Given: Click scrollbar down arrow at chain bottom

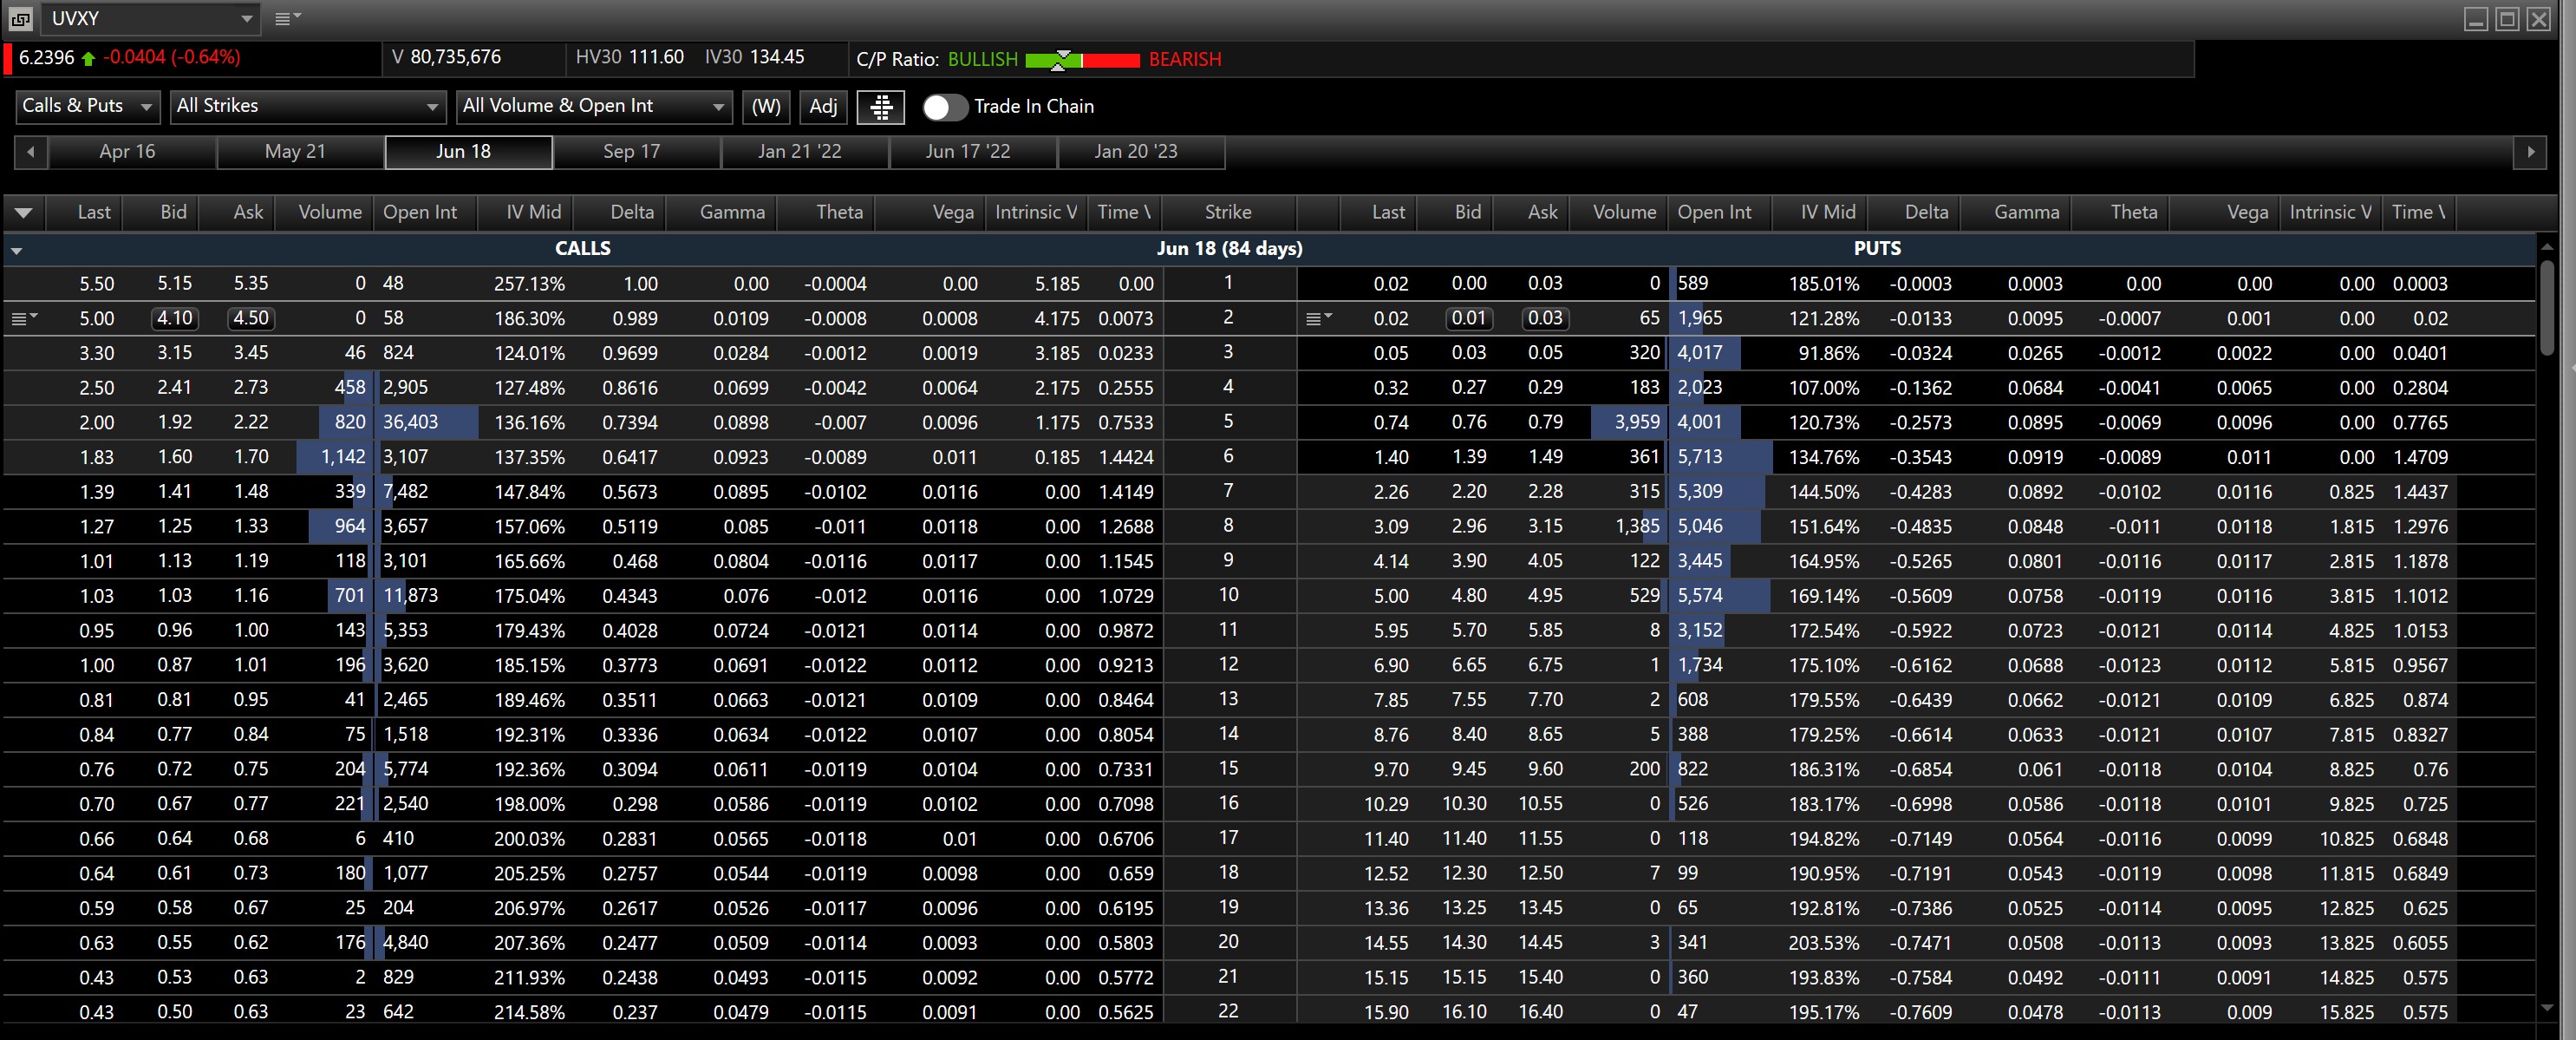Looking at the screenshot, I should tap(2546, 1008).
